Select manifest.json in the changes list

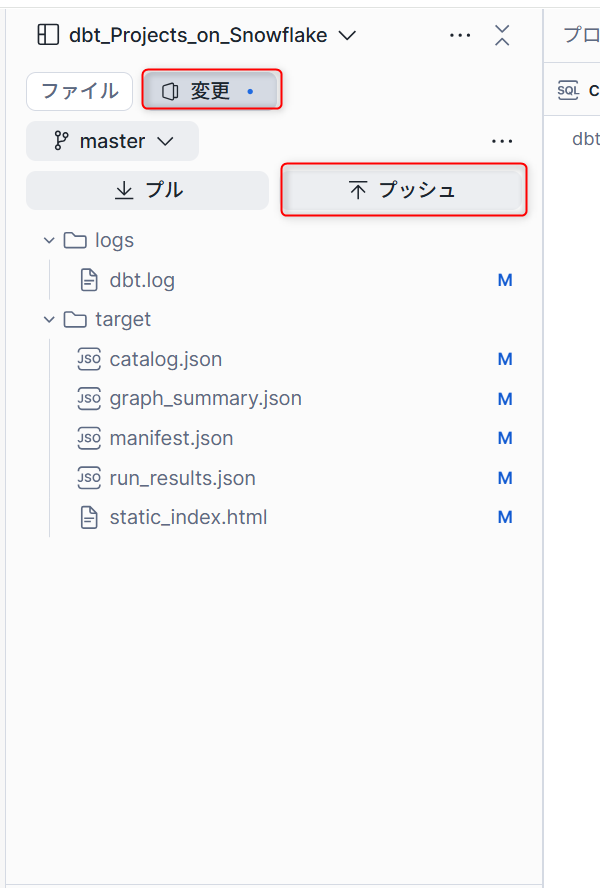pyautogui.click(x=171, y=438)
